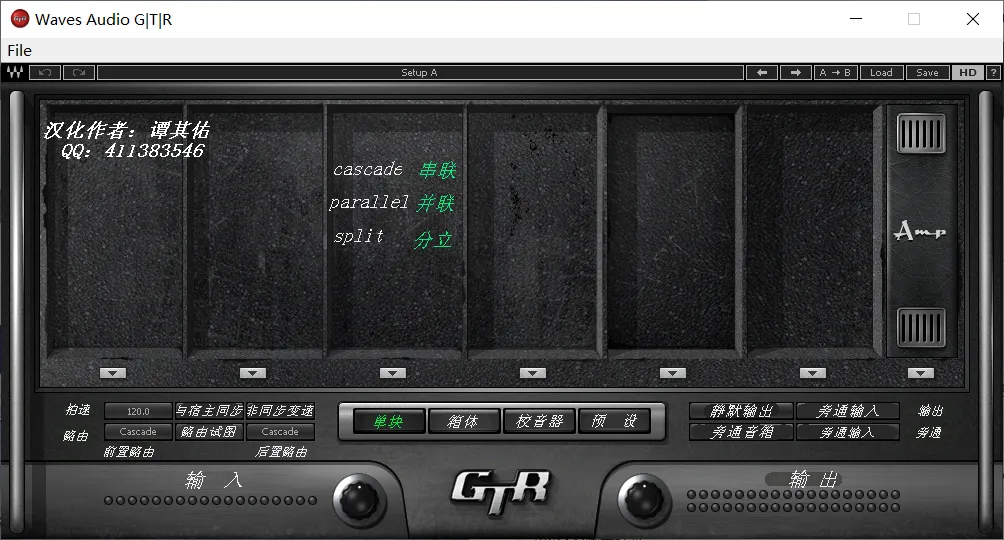Click the Redo arrow icon
1004x540 pixels.
(x=79, y=72)
